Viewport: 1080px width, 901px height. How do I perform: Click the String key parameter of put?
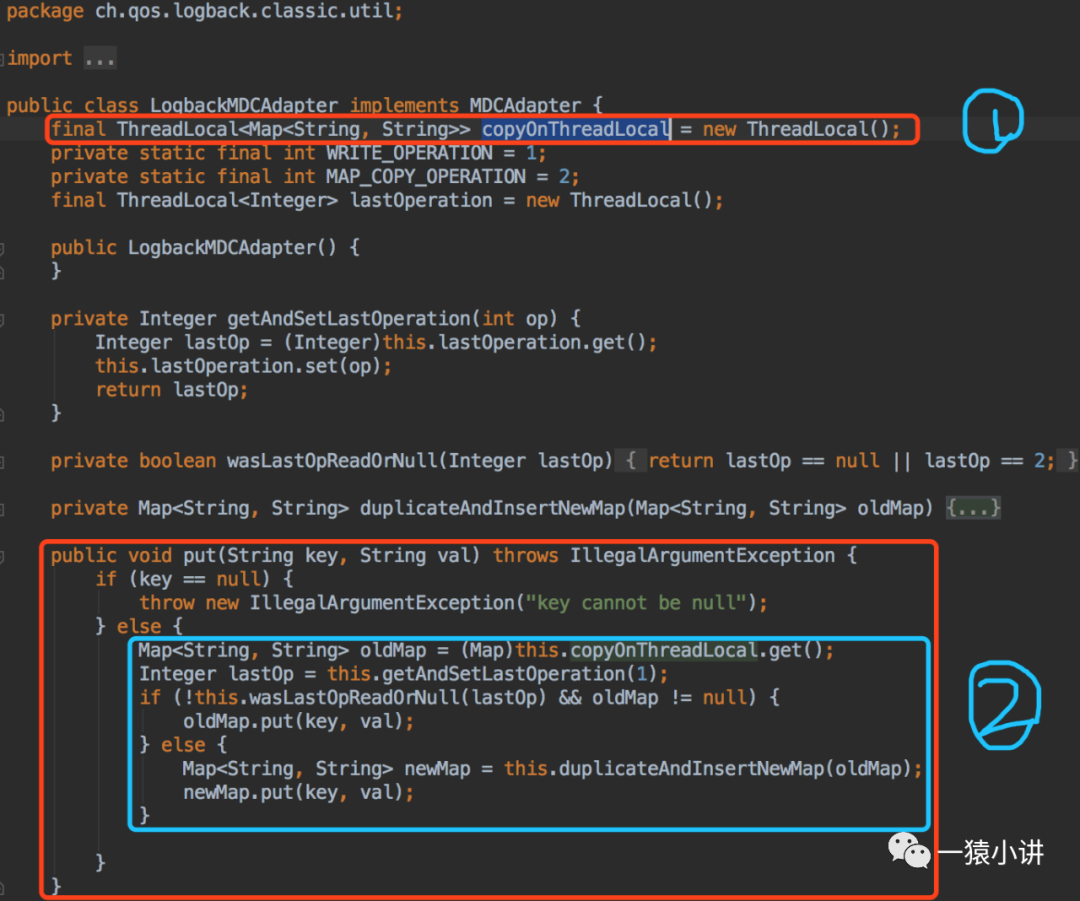coord(282,555)
